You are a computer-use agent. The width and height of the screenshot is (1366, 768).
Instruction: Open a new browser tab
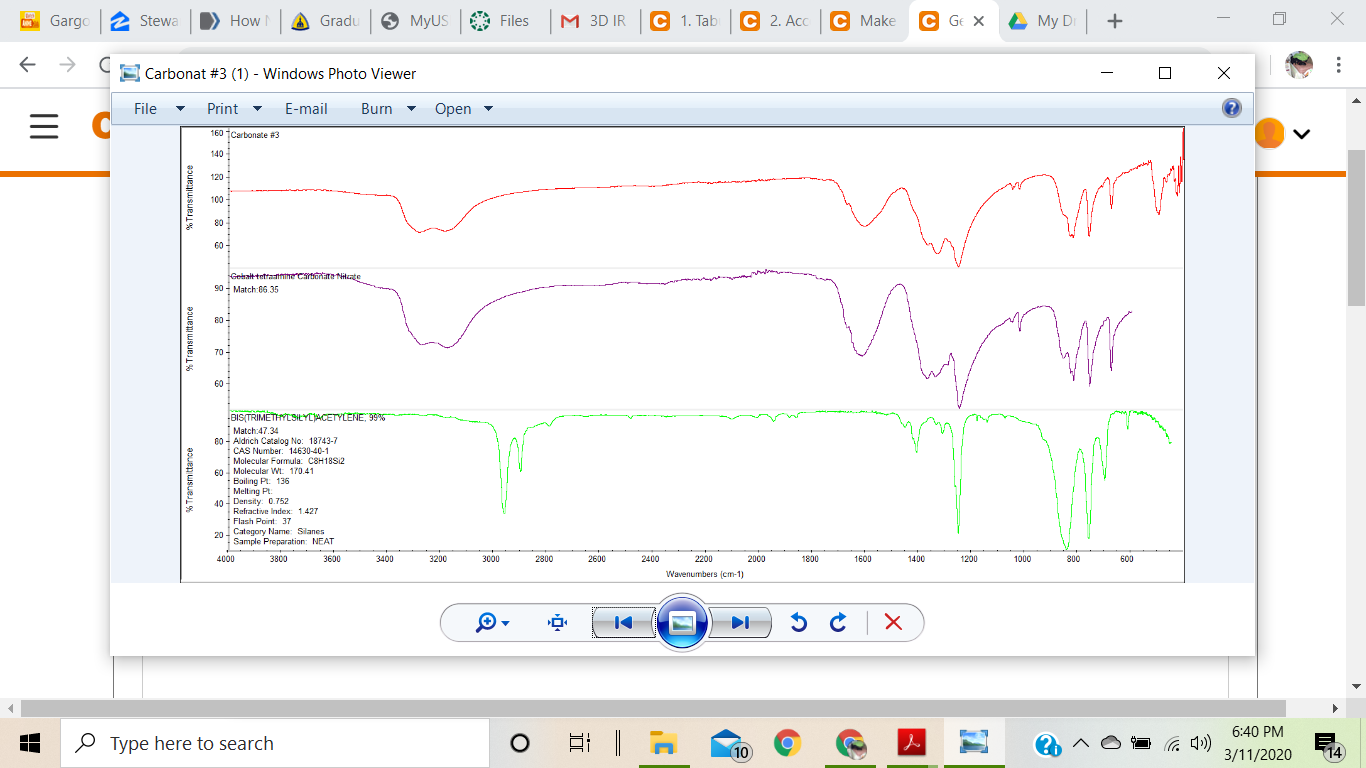click(1115, 21)
